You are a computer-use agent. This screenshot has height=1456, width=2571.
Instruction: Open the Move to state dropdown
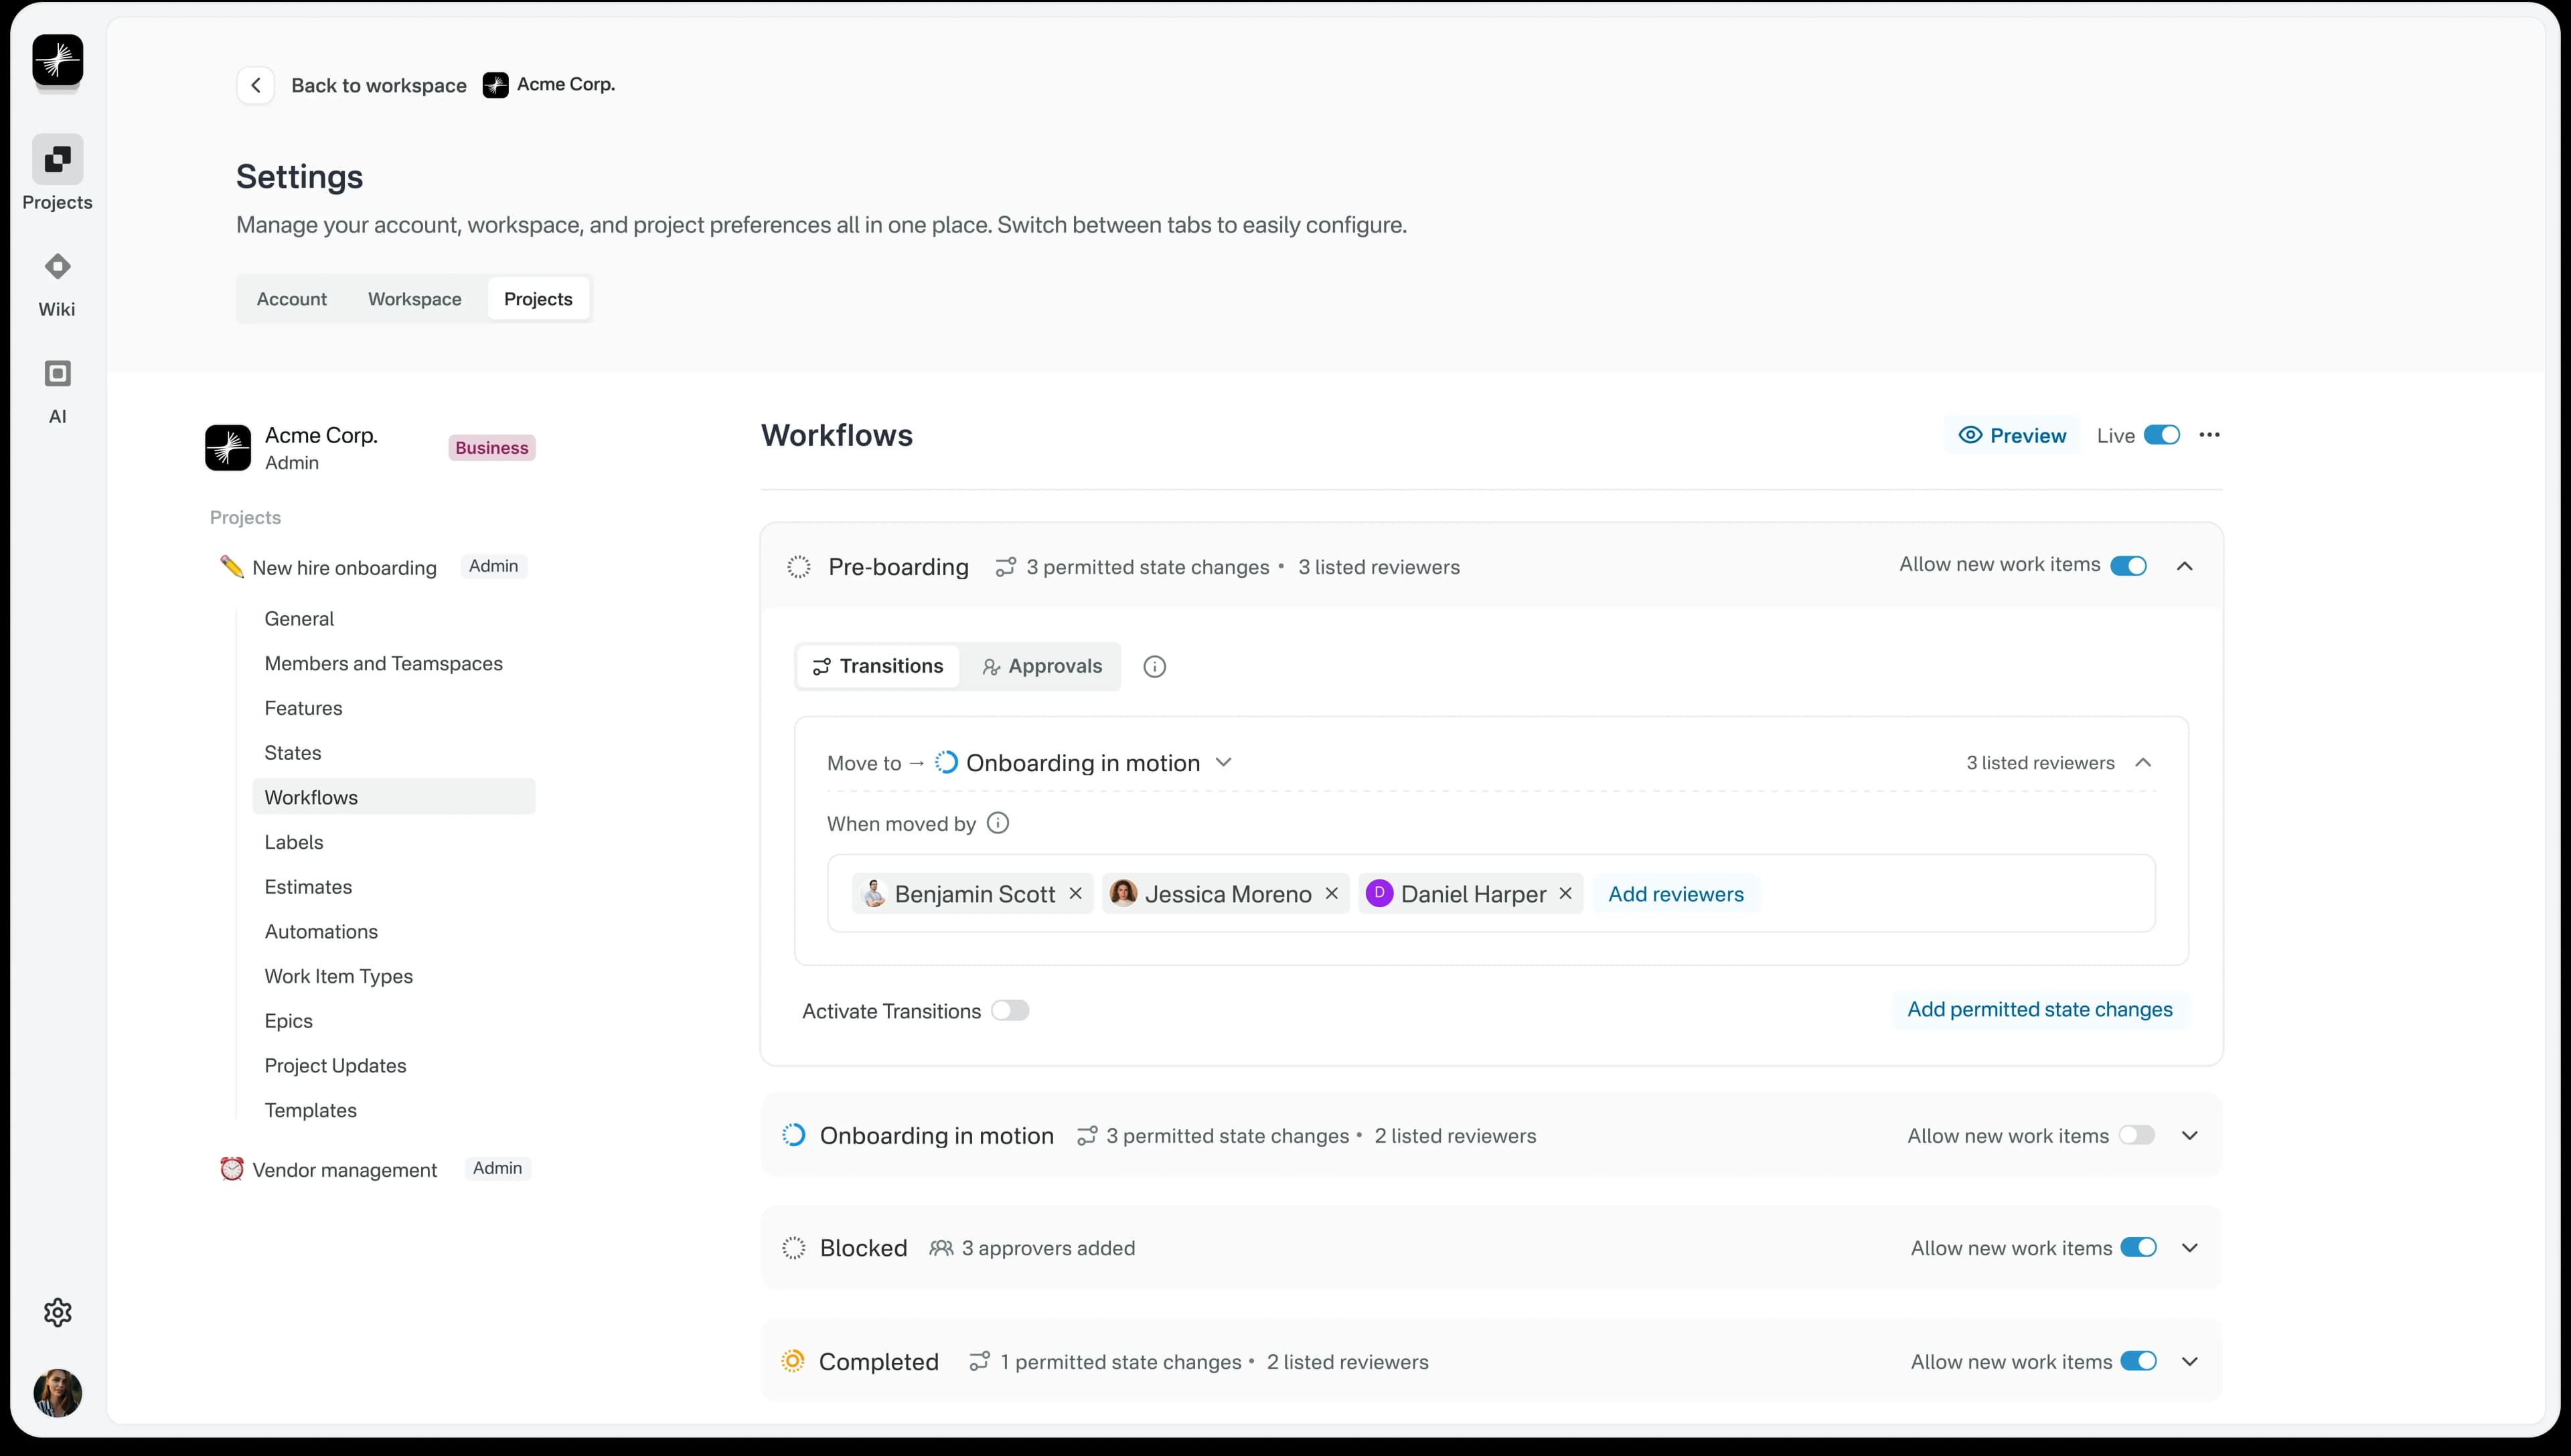tap(1224, 762)
